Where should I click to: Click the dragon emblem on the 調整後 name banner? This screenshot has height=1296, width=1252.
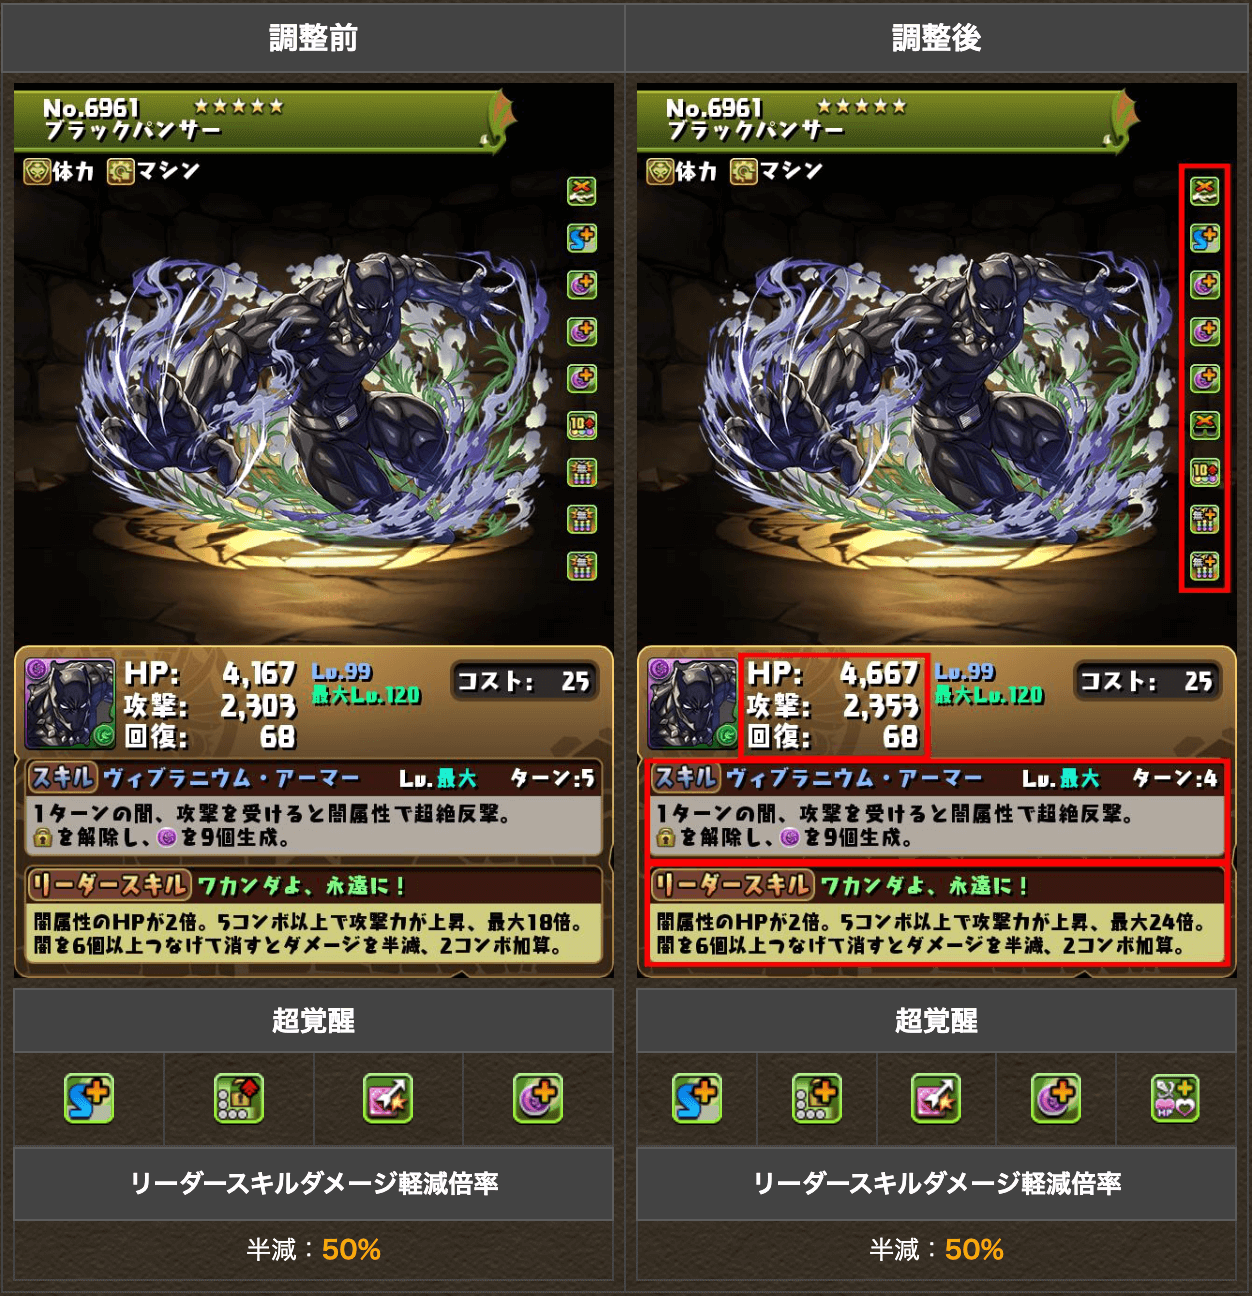click(1121, 118)
